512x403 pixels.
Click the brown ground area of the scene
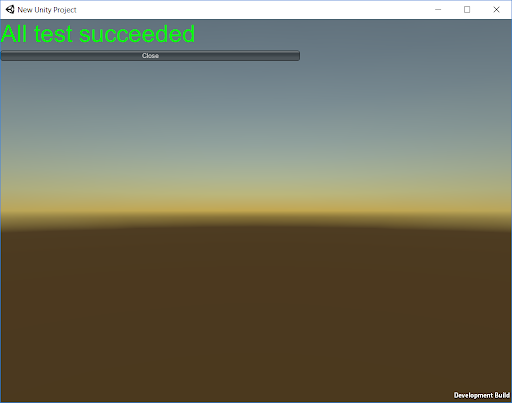coord(256,313)
